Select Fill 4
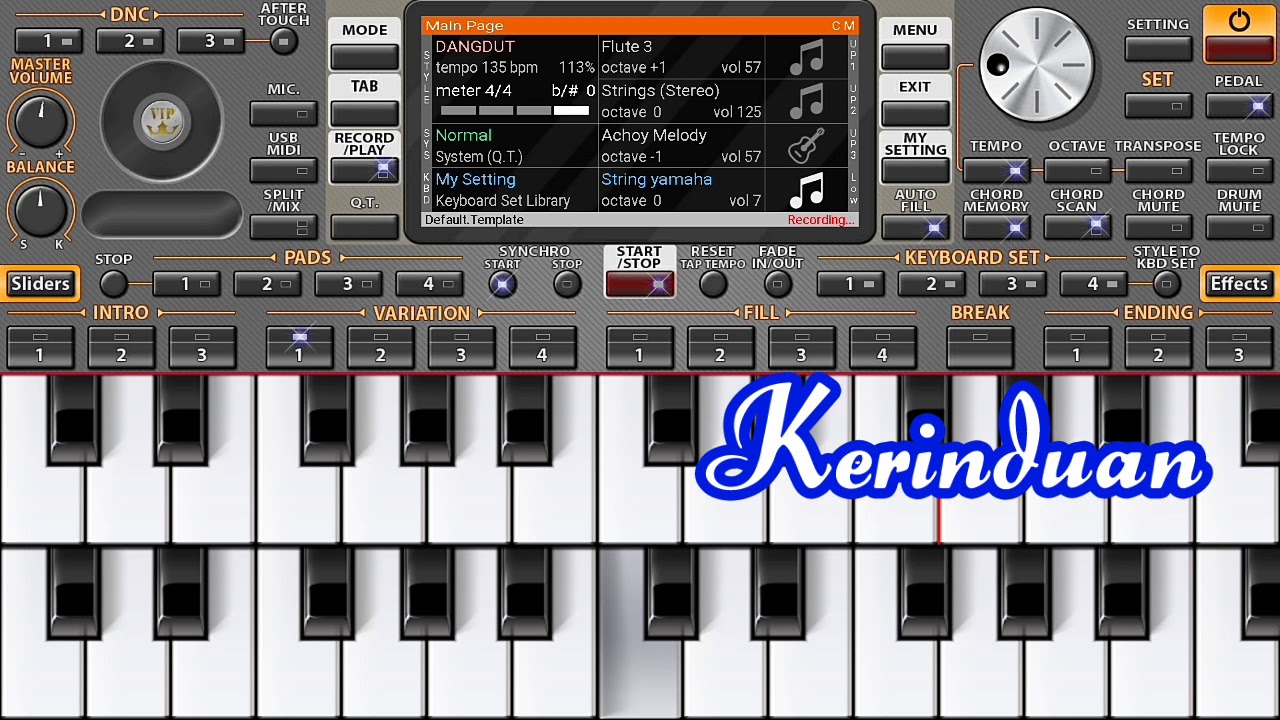Image resolution: width=1280 pixels, height=720 pixels. 882,347
